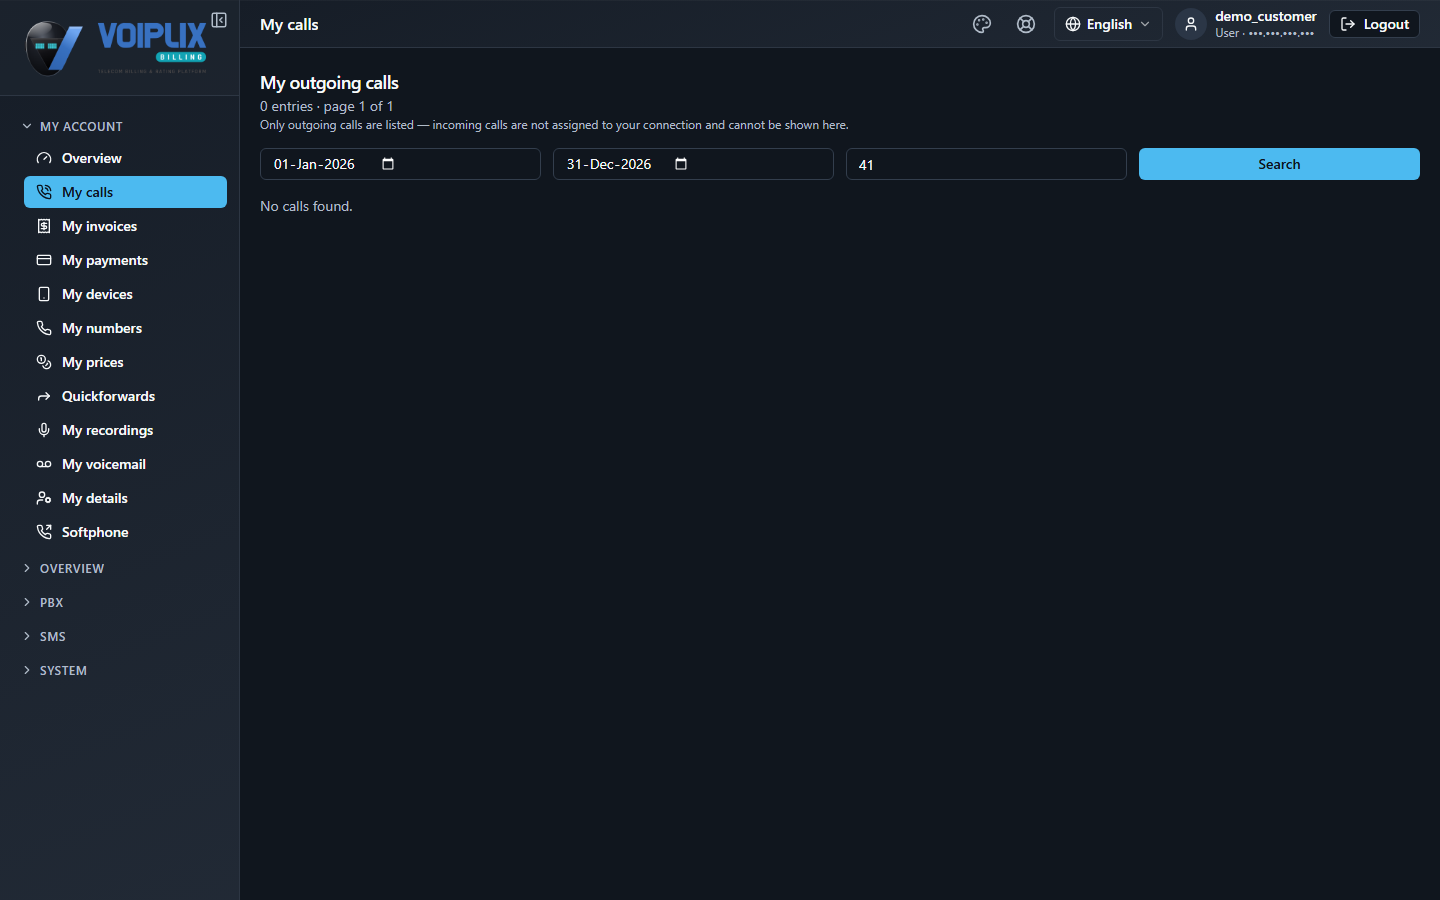Go to My payments
This screenshot has height=900, width=1440.
point(125,260)
